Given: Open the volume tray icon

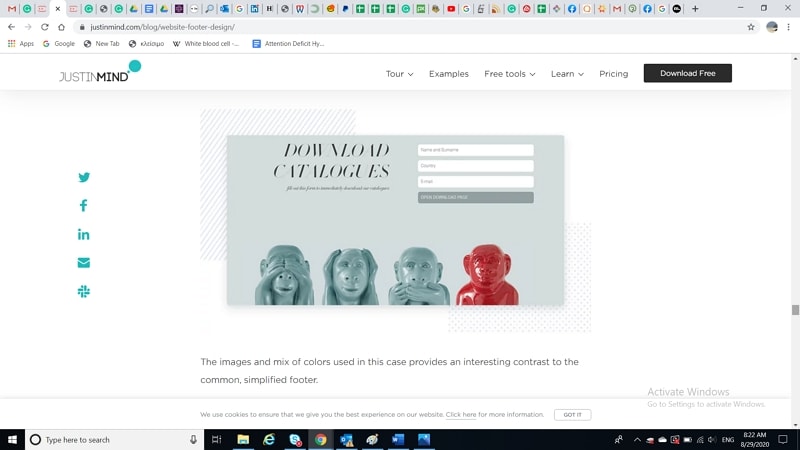Looking at the screenshot, I should (712, 439).
